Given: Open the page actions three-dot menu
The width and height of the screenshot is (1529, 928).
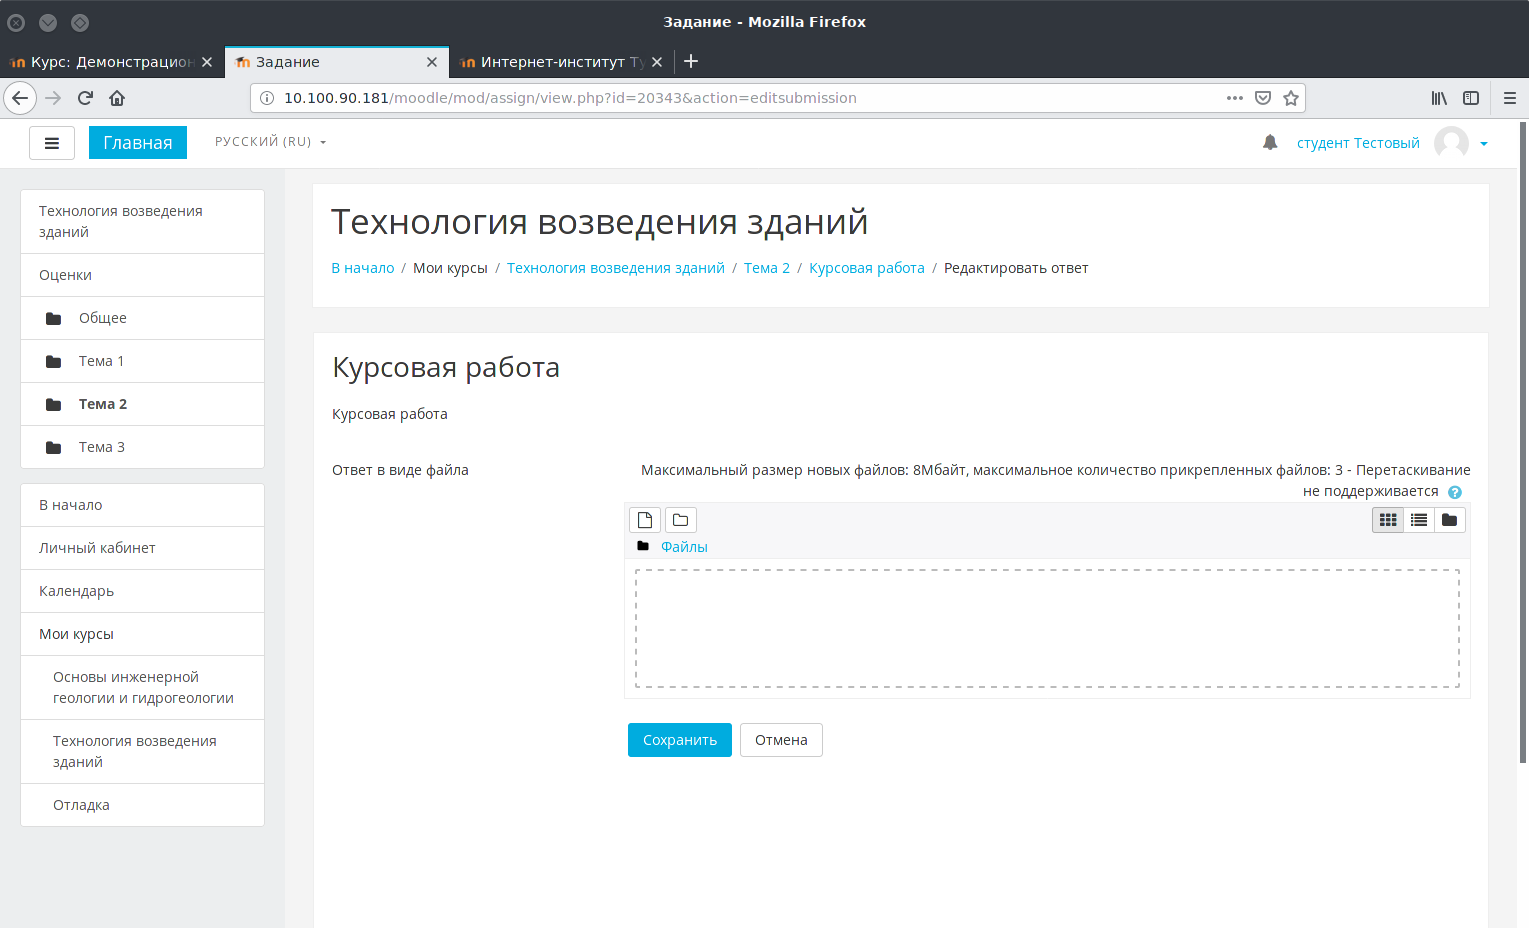Looking at the screenshot, I should (x=1235, y=98).
